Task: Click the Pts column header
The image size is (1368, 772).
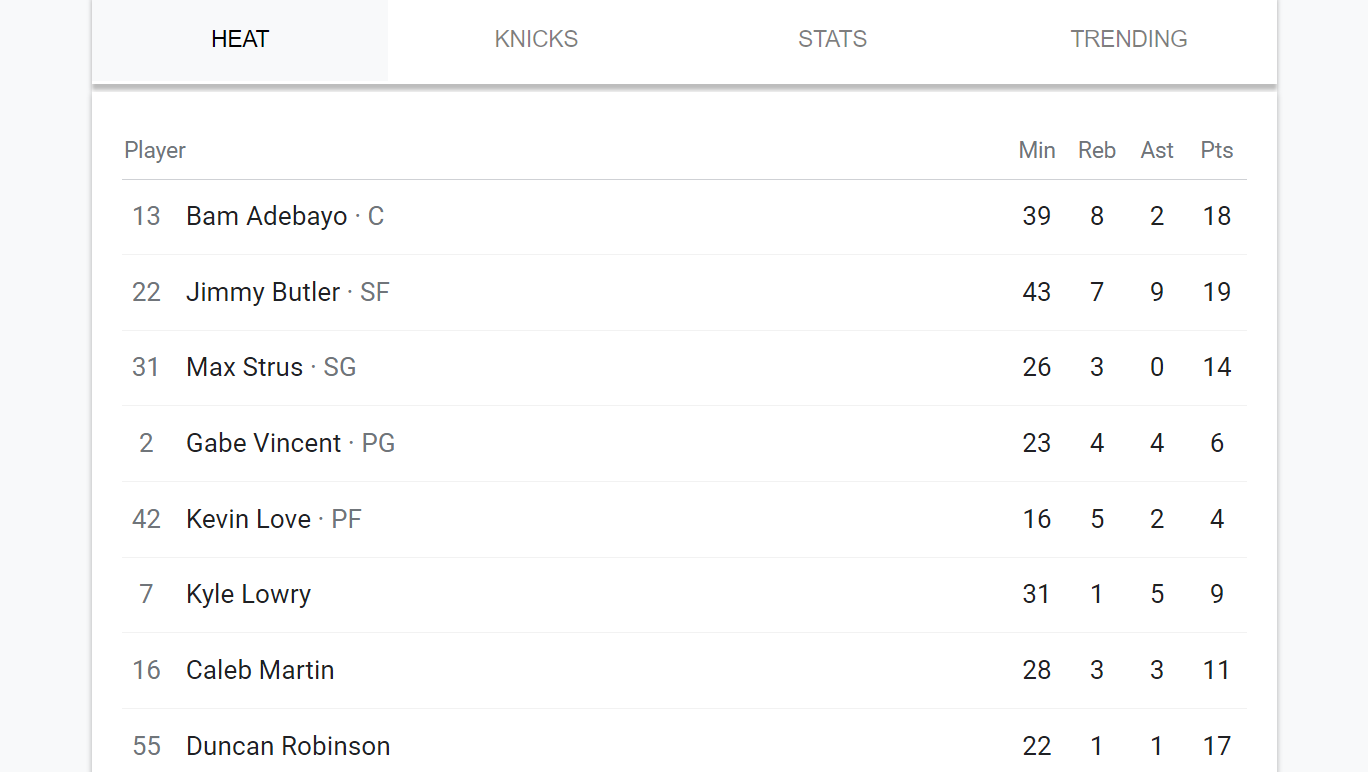Action: [x=1216, y=151]
